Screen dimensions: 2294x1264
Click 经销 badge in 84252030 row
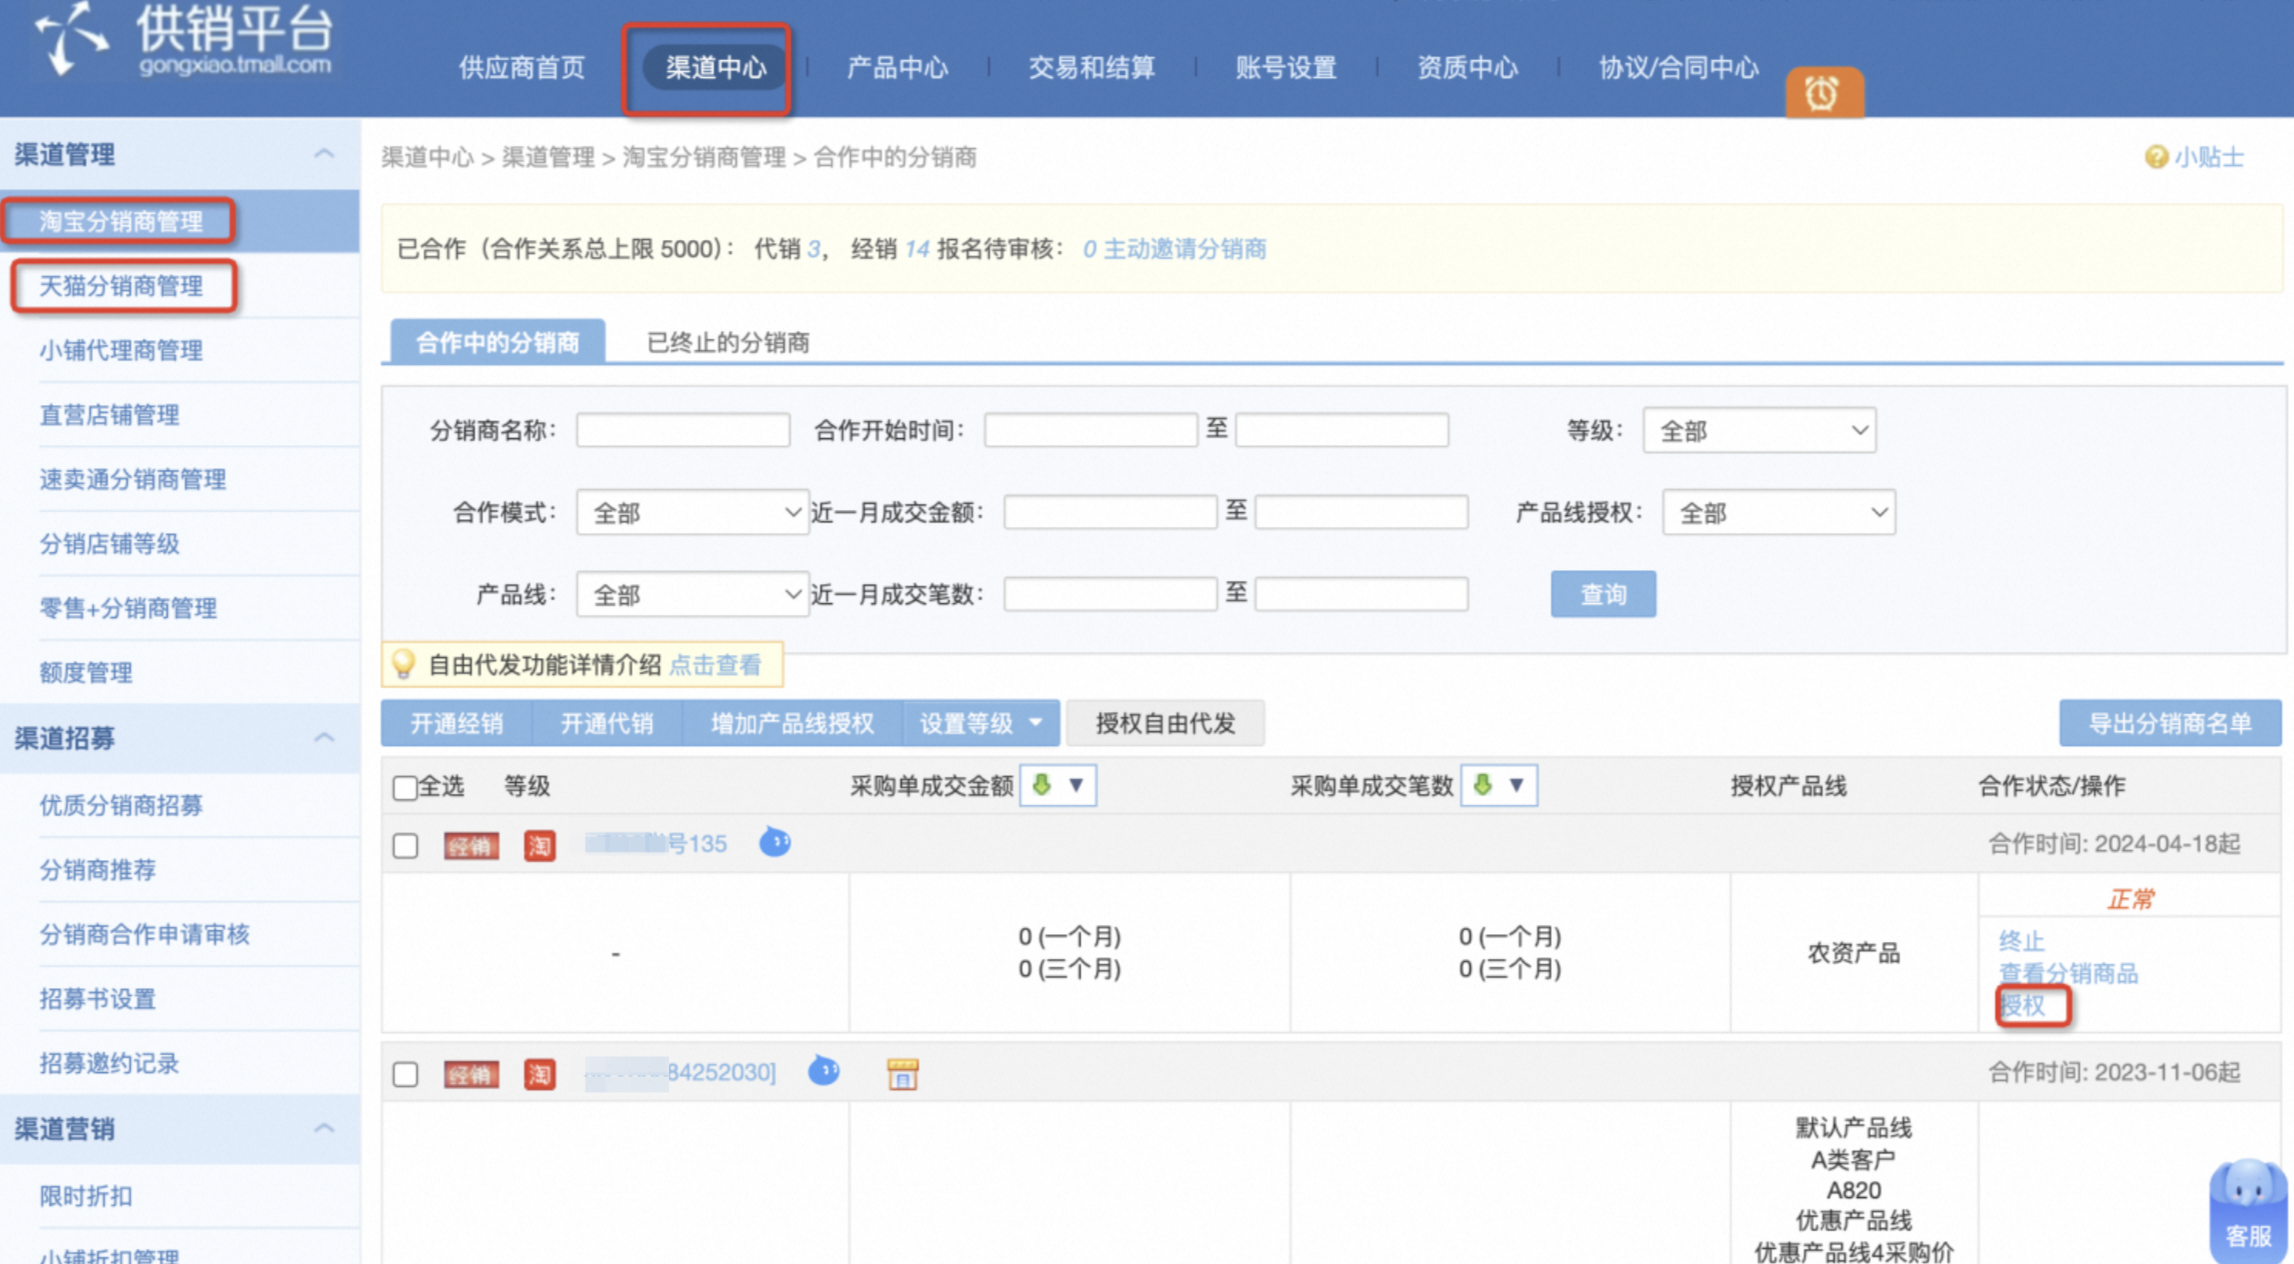coord(471,1075)
